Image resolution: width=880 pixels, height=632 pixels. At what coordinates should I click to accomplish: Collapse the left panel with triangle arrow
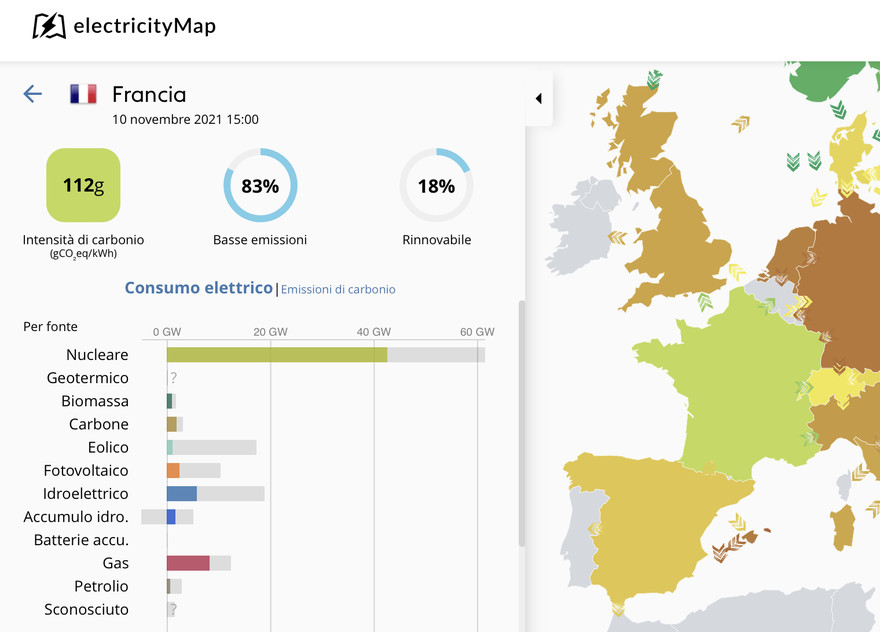tap(538, 99)
